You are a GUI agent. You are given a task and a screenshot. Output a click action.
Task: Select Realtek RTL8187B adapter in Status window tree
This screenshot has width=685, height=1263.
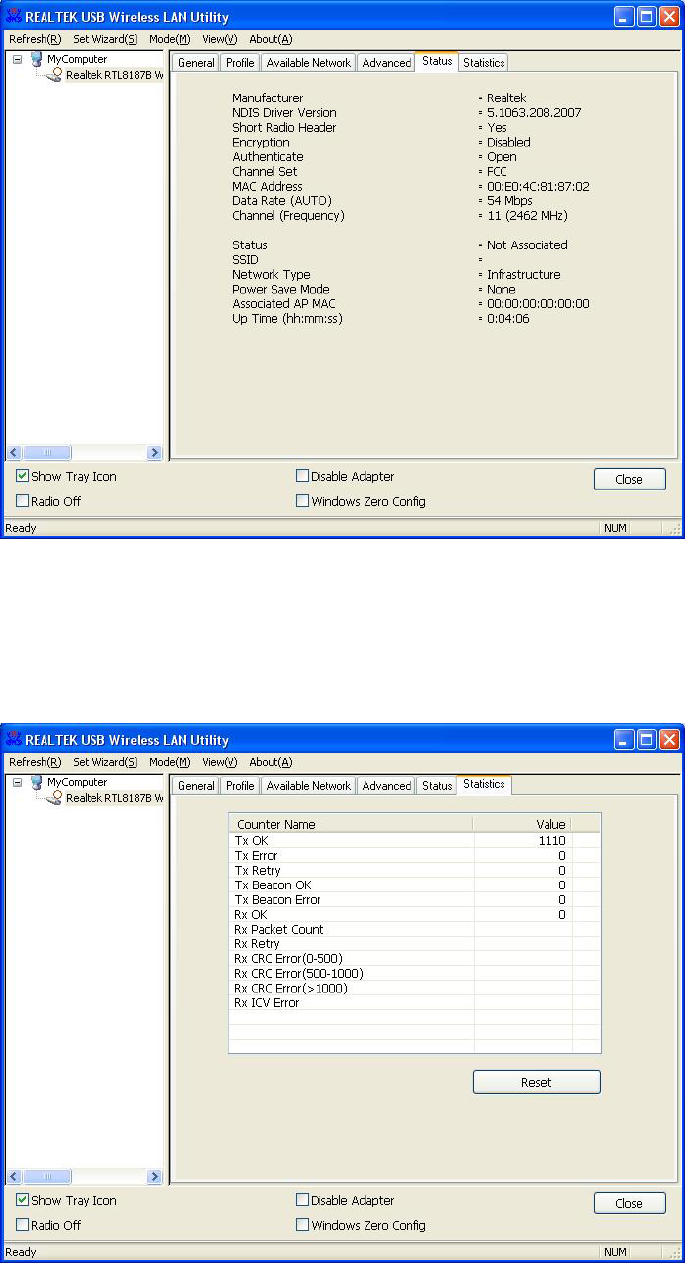[x=105, y=75]
